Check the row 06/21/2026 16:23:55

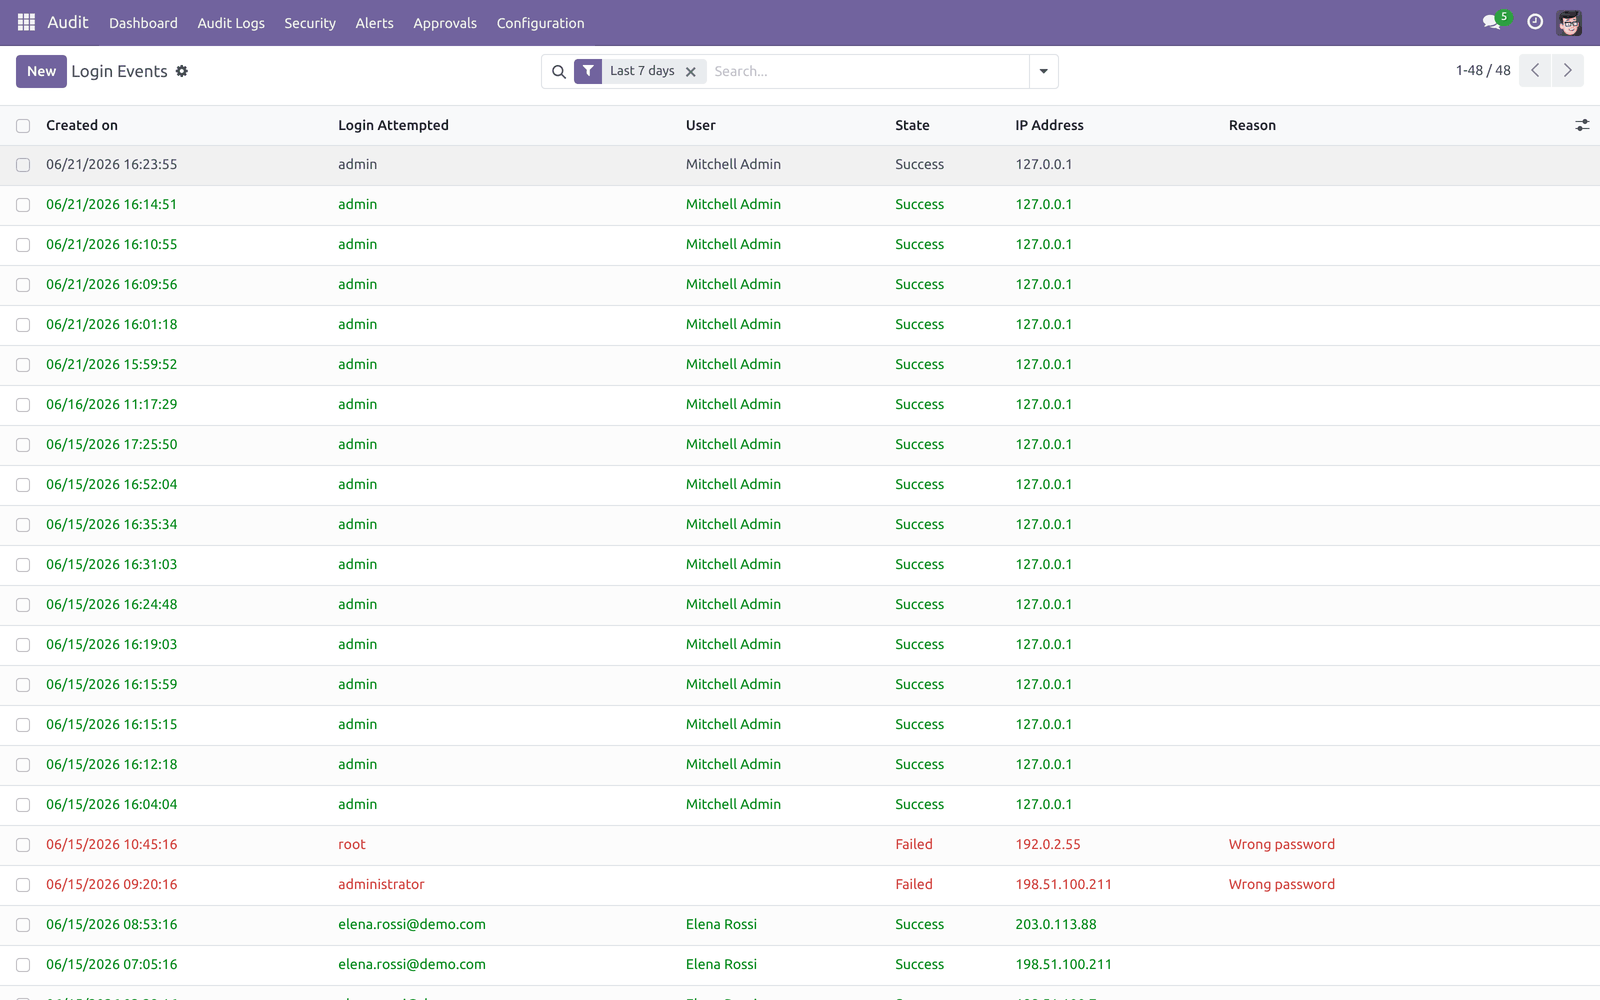point(23,165)
